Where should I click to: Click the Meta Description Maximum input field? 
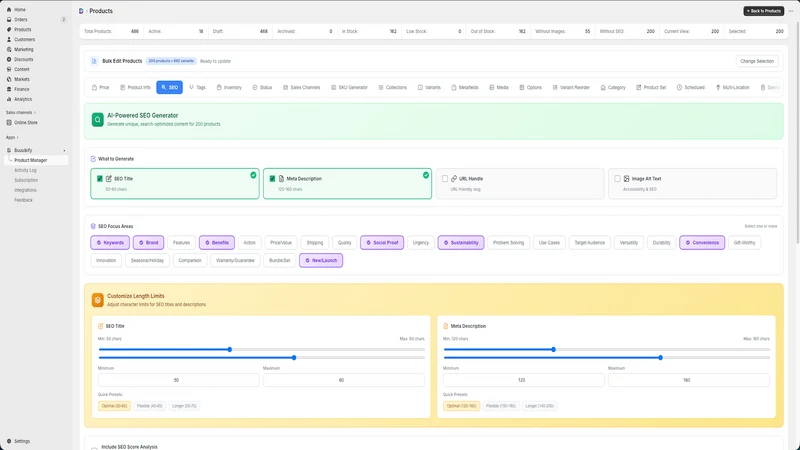(x=689, y=380)
